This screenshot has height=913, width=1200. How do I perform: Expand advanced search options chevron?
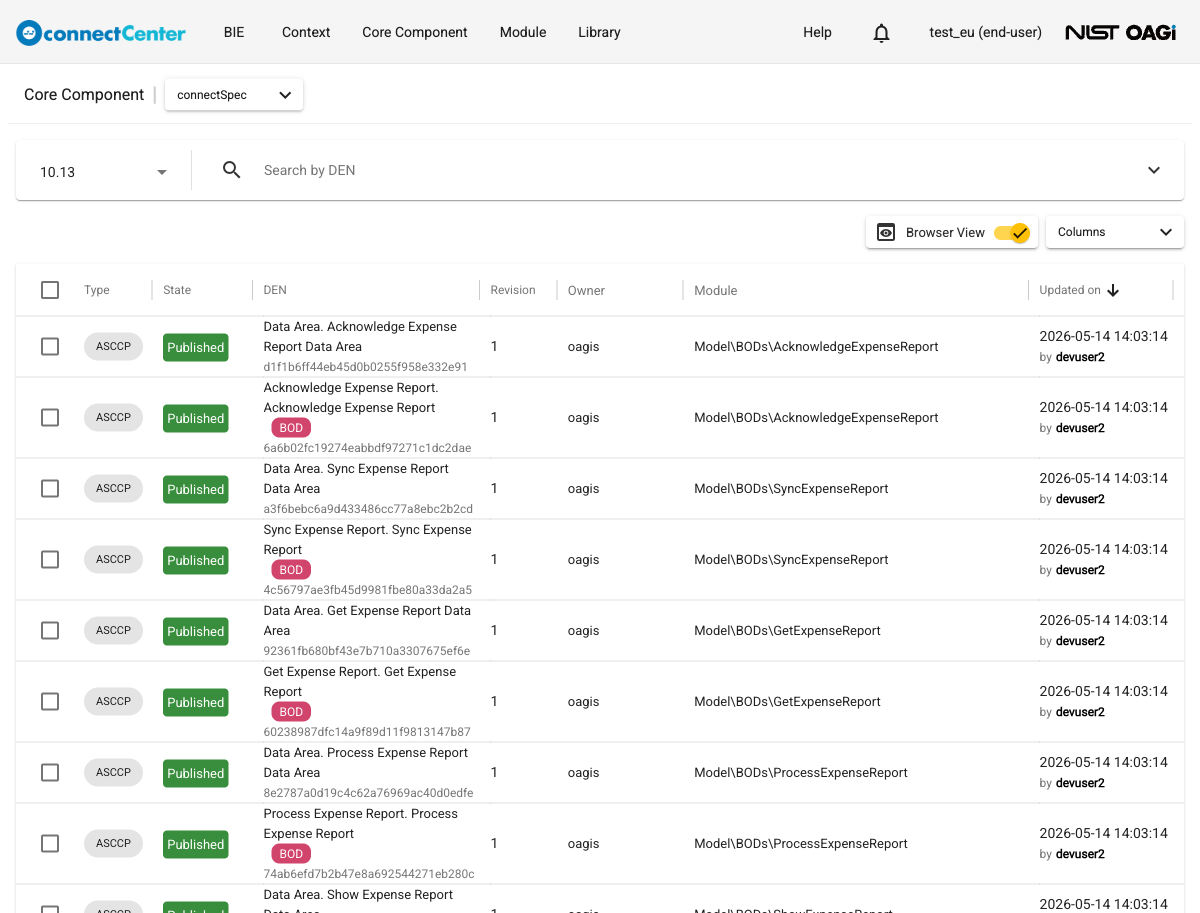point(1154,170)
